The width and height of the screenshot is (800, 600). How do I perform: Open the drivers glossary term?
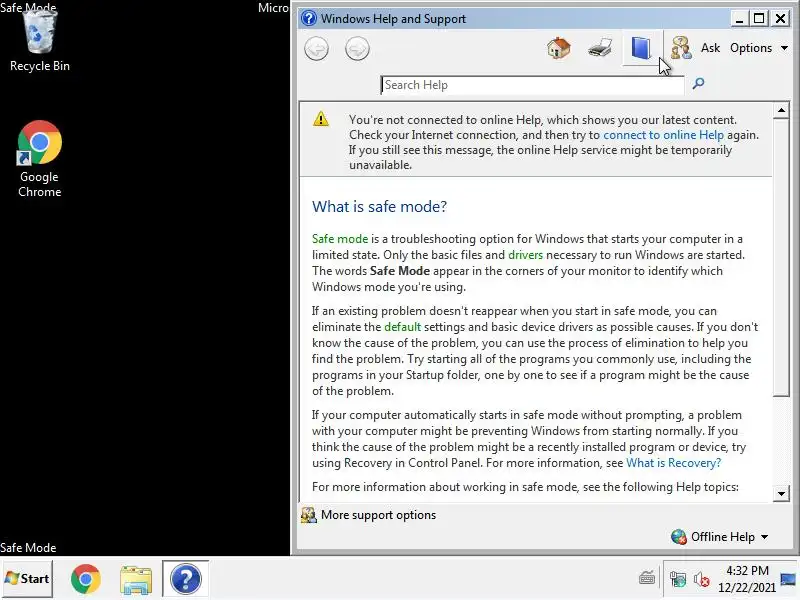coord(525,255)
